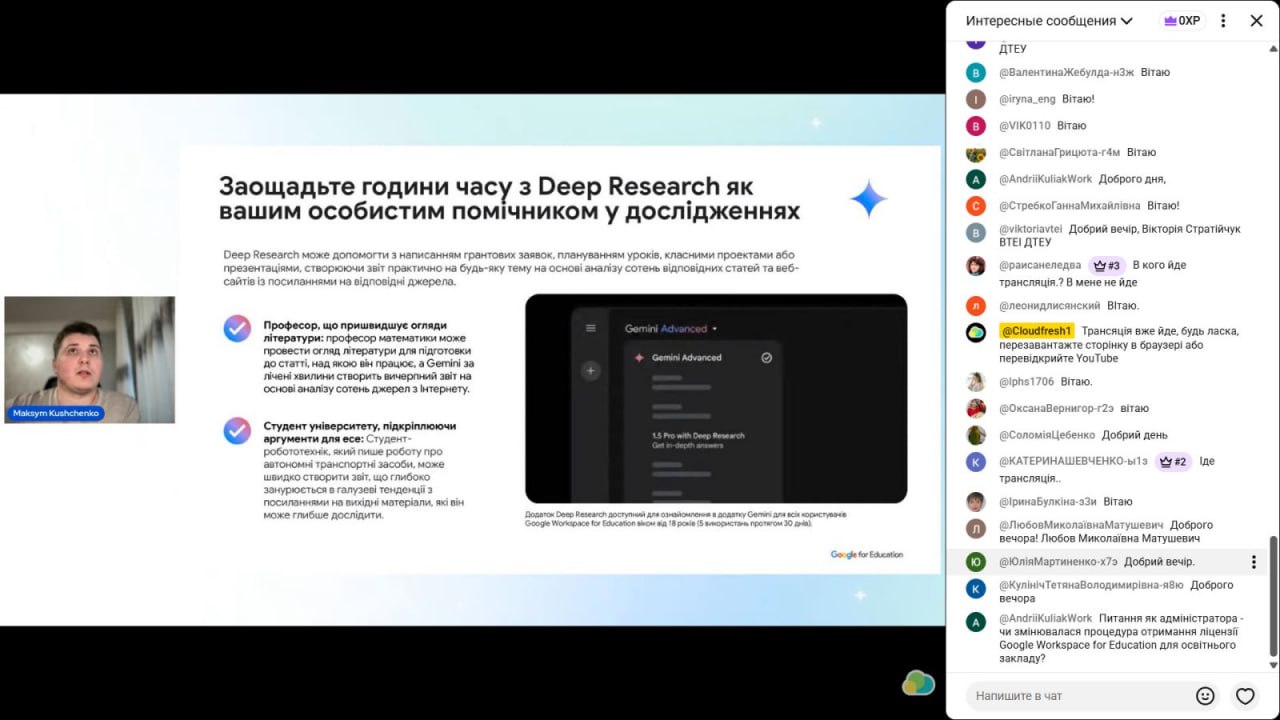Click the second checkmark bullet for student

(x=237, y=430)
